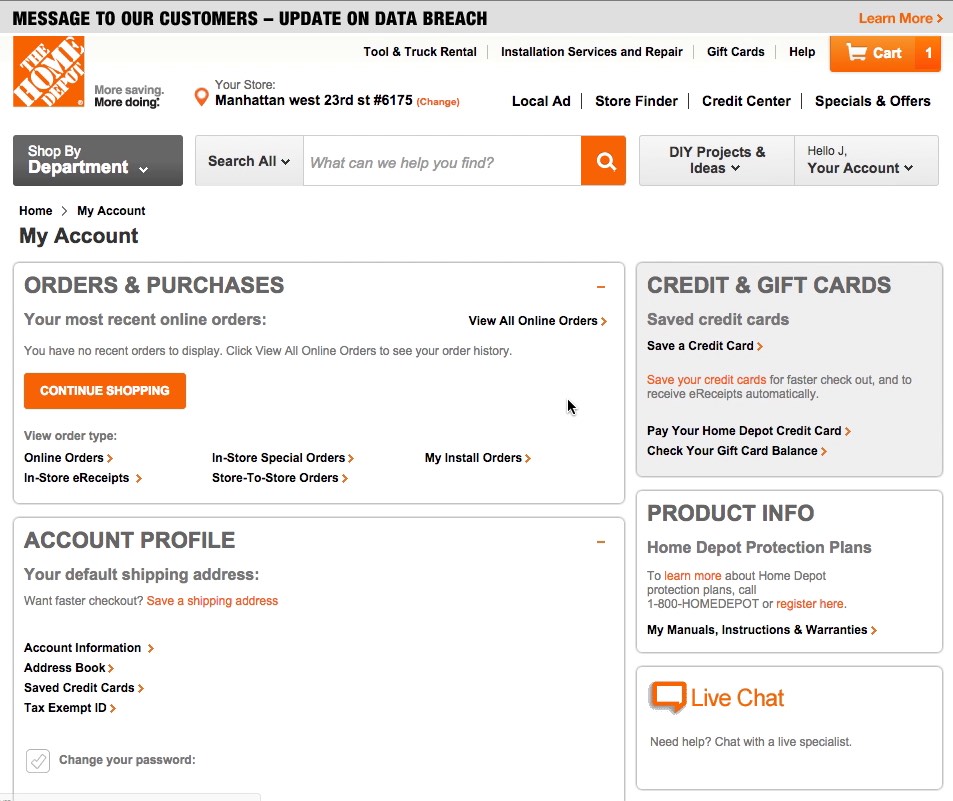Click the Live Chat speech bubble icon
This screenshot has height=801, width=953.
(667, 697)
